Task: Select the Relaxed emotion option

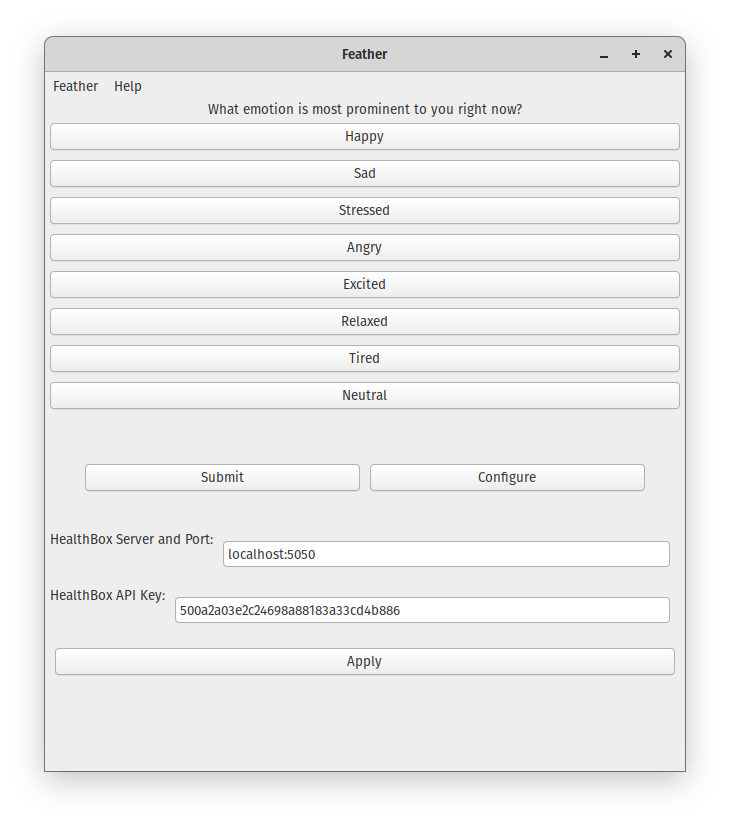Action: click(364, 322)
